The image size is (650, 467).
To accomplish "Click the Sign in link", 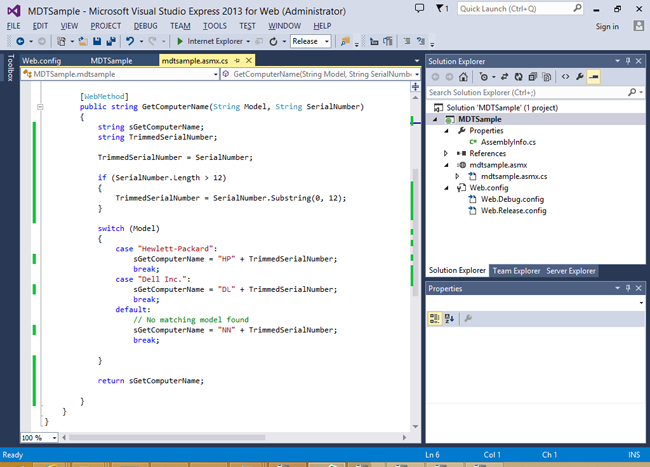I will [x=607, y=27].
